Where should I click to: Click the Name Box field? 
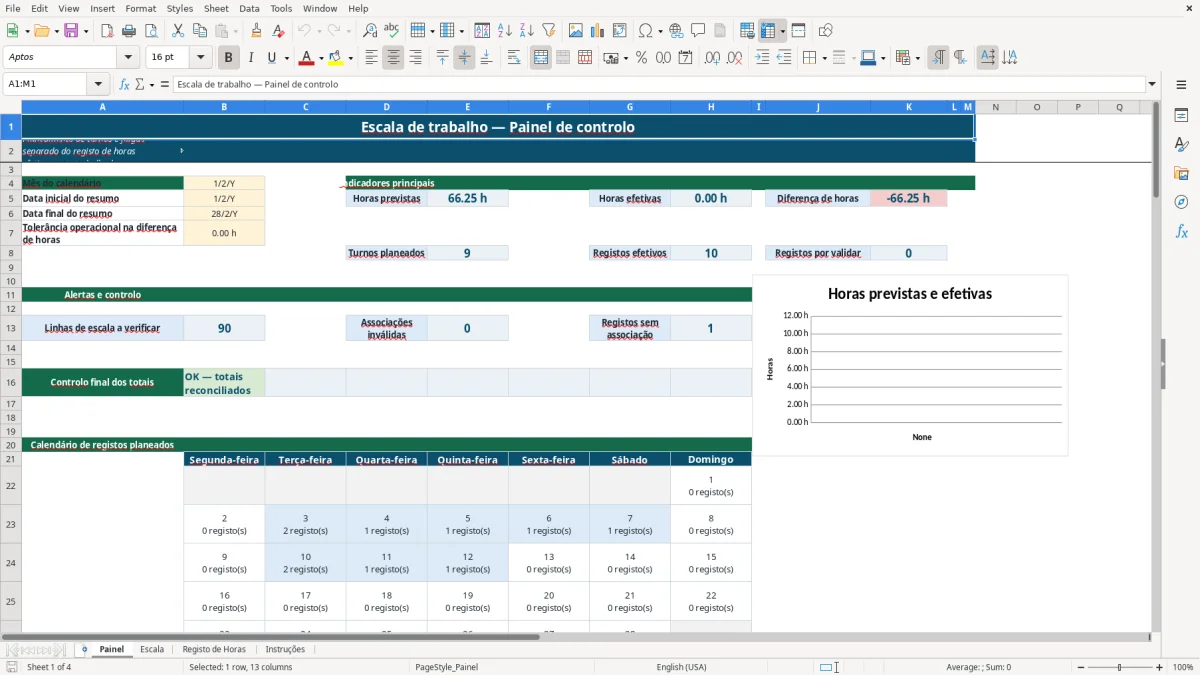(46, 85)
